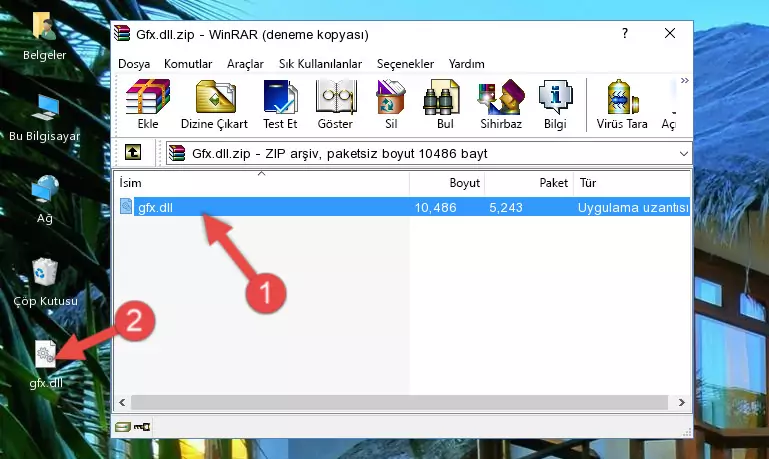Open the Sık Kullanılanlar menu
Viewport: 769px width, 459px height.
[x=320, y=64]
